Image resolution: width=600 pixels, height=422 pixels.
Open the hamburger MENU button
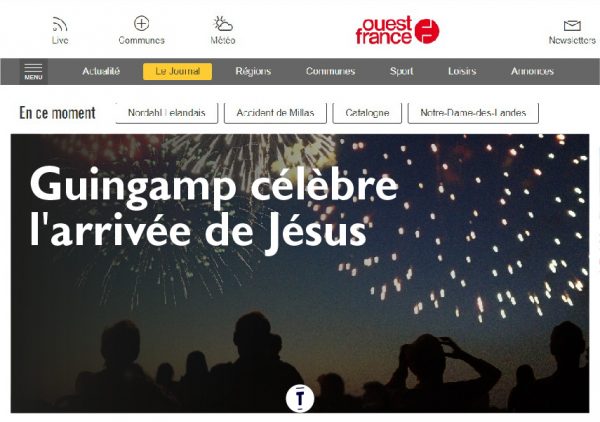(x=33, y=72)
